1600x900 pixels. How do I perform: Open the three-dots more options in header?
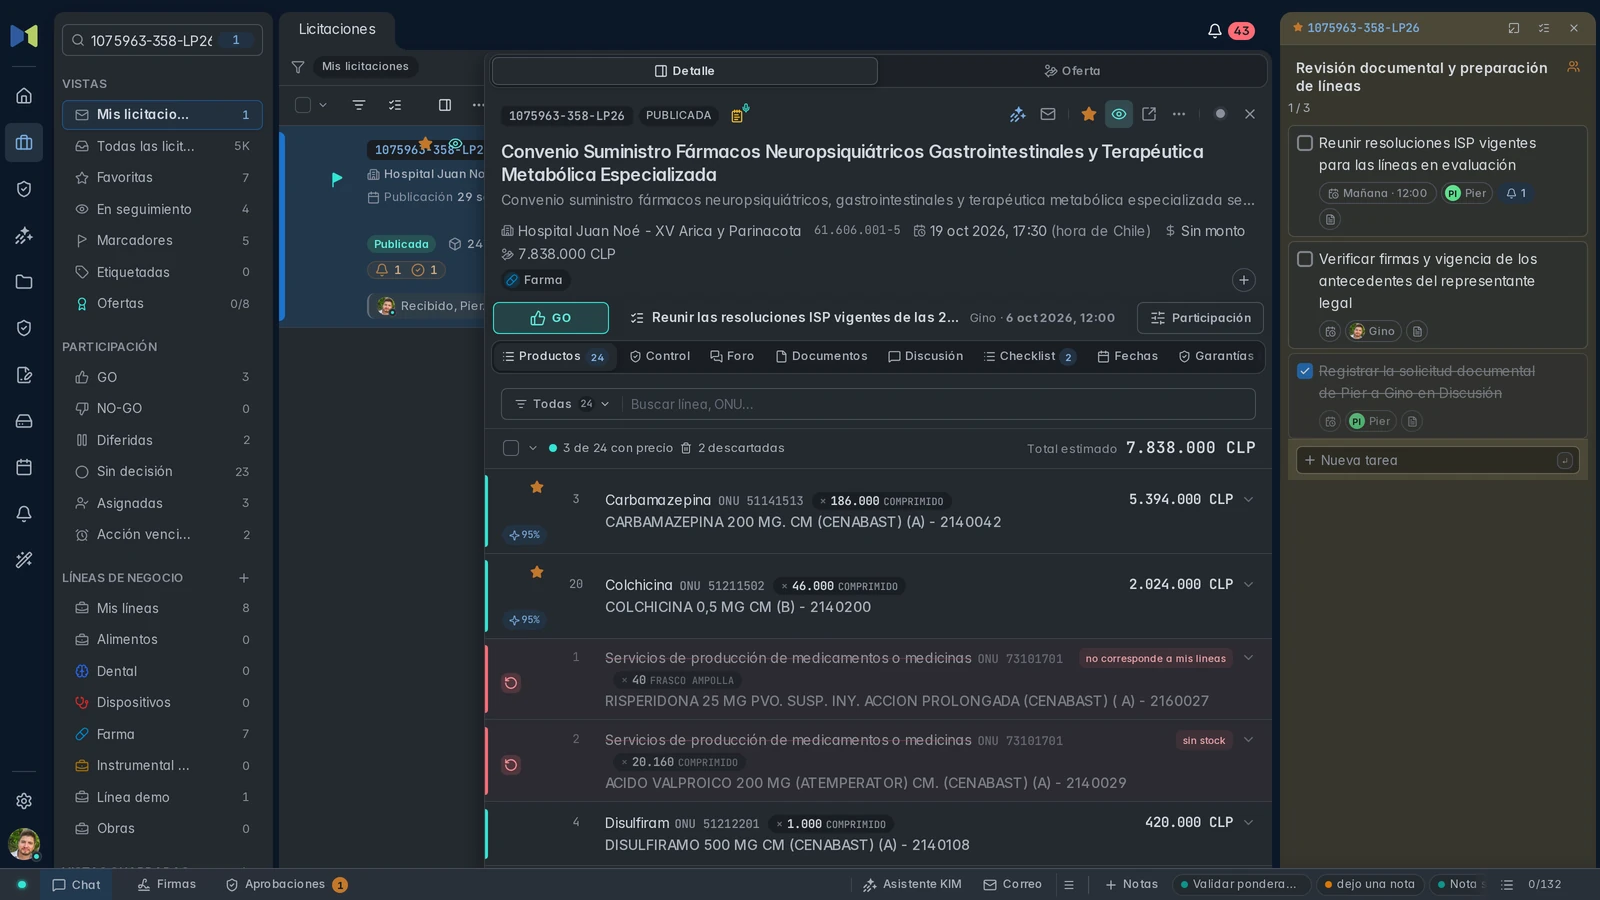click(1179, 114)
